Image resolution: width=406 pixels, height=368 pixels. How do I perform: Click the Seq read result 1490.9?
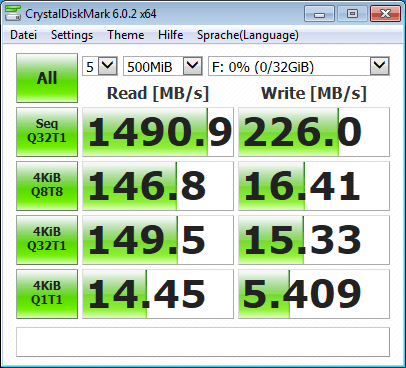coord(158,132)
